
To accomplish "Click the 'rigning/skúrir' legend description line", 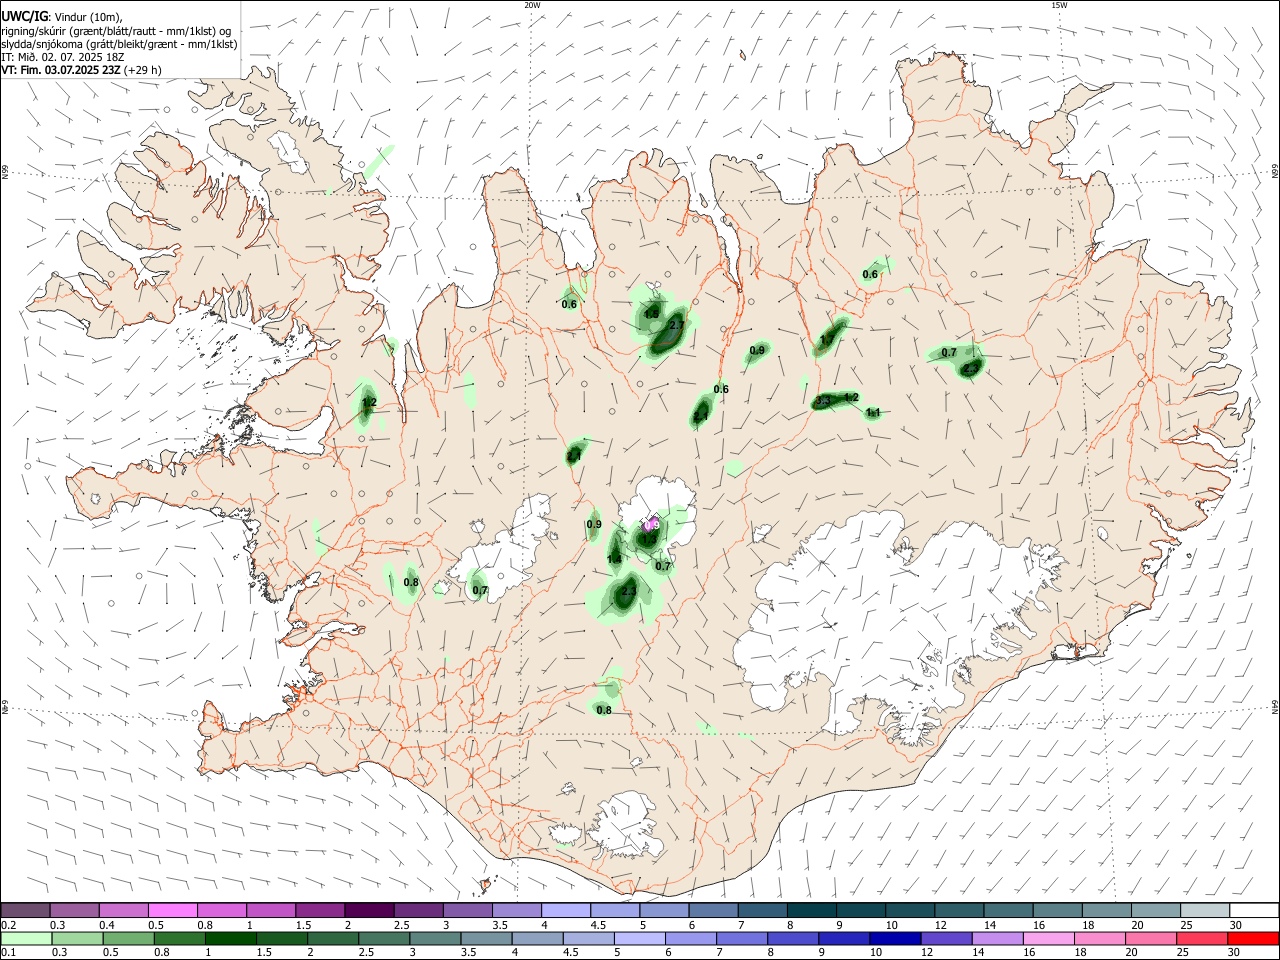I will [116, 31].
